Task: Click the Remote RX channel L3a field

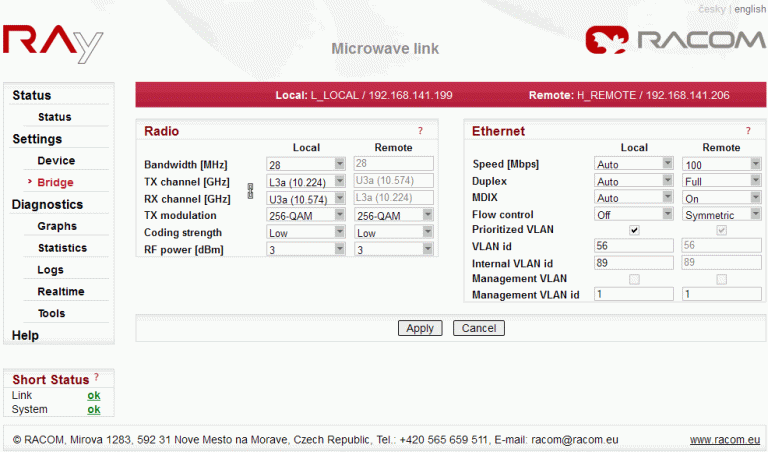Action: (x=394, y=197)
